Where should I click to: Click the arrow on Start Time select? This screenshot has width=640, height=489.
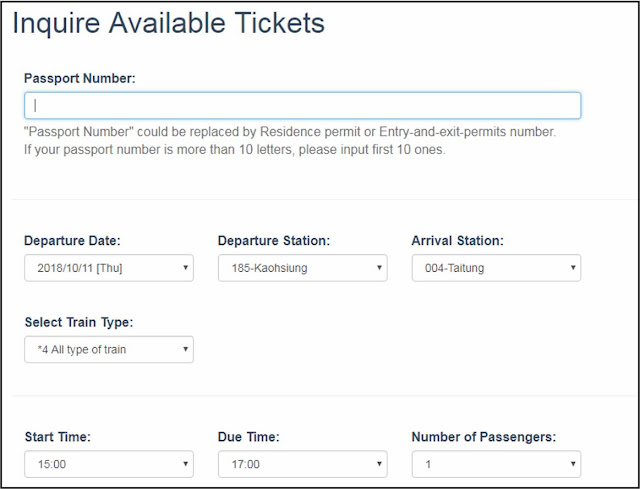pyautogui.click(x=185, y=464)
